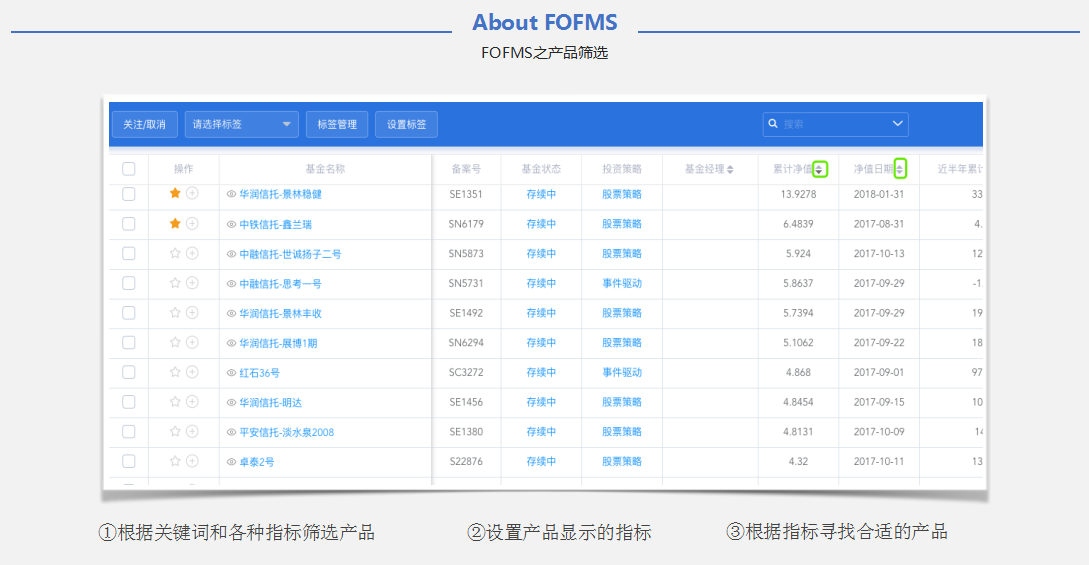Check the row for 中铁信托-鑫兰瑞

[x=128, y=224]
